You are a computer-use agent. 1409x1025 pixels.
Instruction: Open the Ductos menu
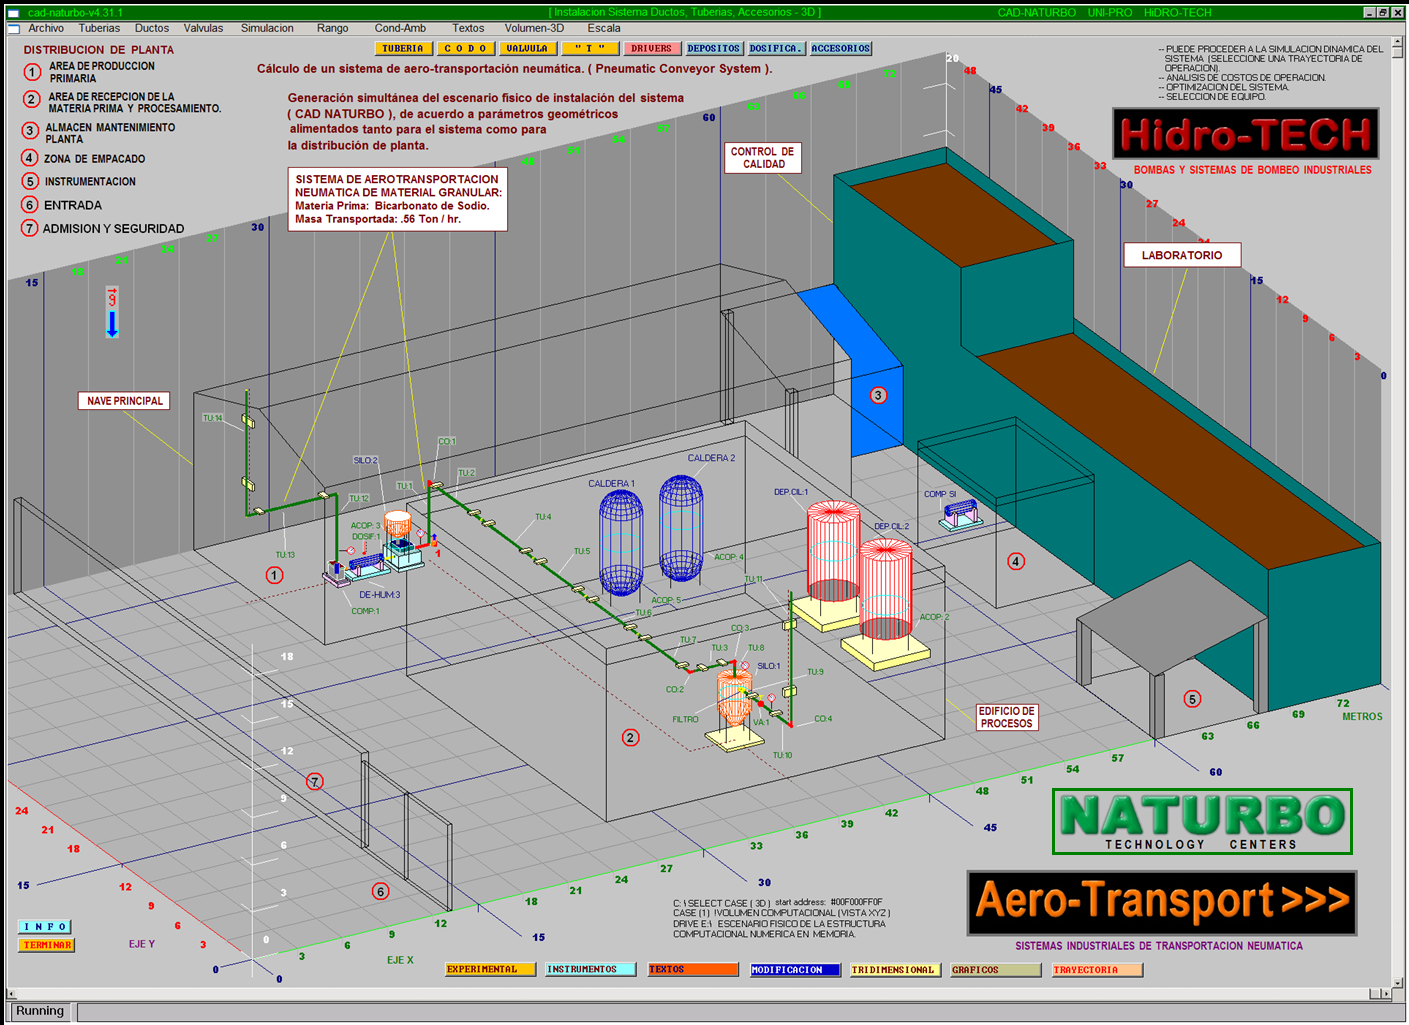pyautogui.click(x=152, y=28)
